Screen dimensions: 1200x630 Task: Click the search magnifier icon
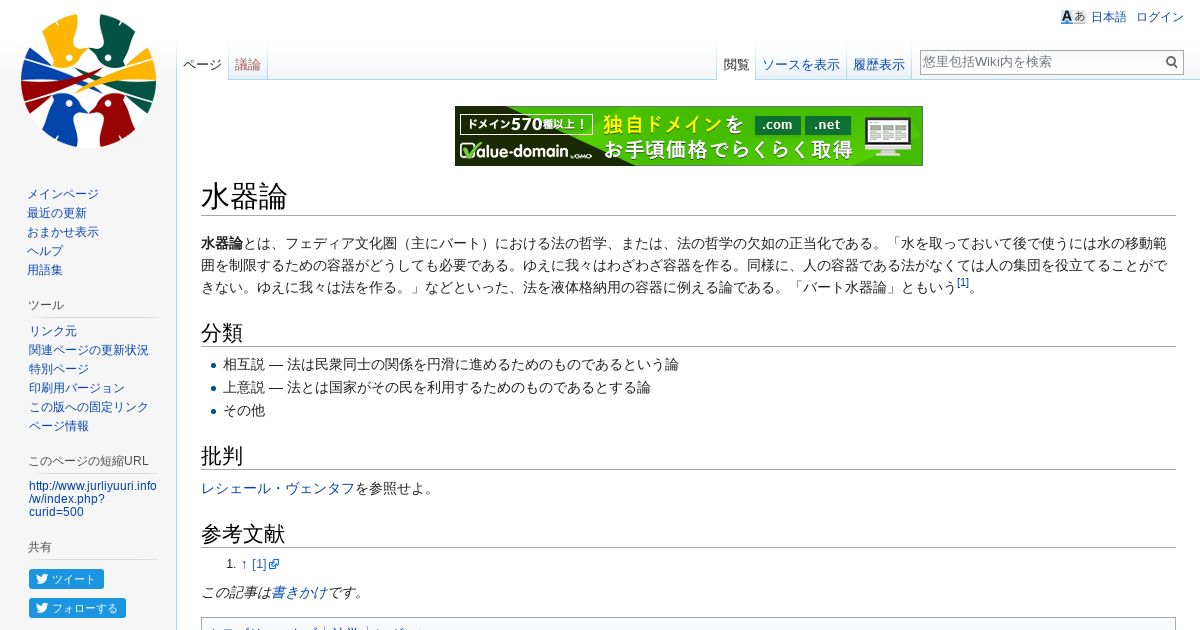click(1172, 62)
